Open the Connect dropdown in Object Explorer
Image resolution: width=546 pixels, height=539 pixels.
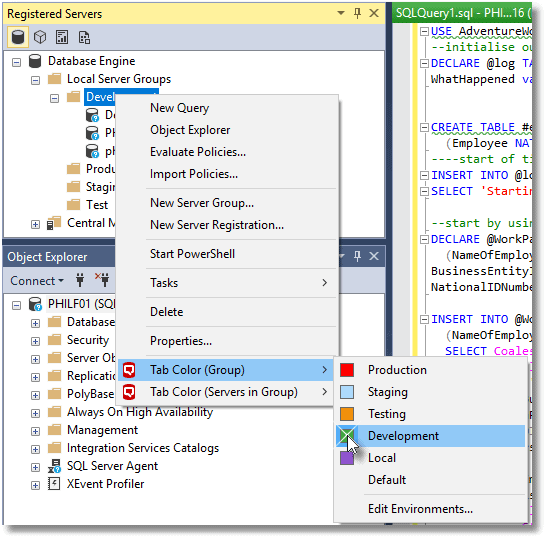(x=37, y=281)
